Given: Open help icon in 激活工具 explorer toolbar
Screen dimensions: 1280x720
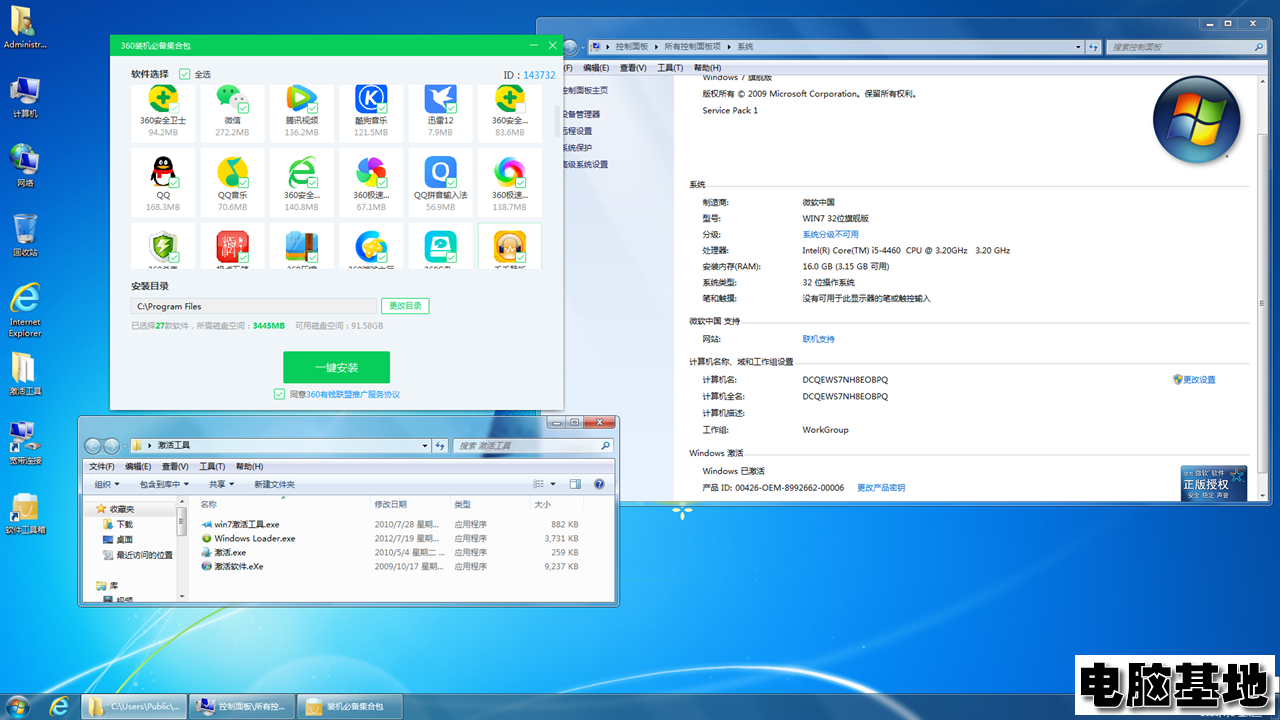Looking at the screenshot, I should [x=599, y=484].
